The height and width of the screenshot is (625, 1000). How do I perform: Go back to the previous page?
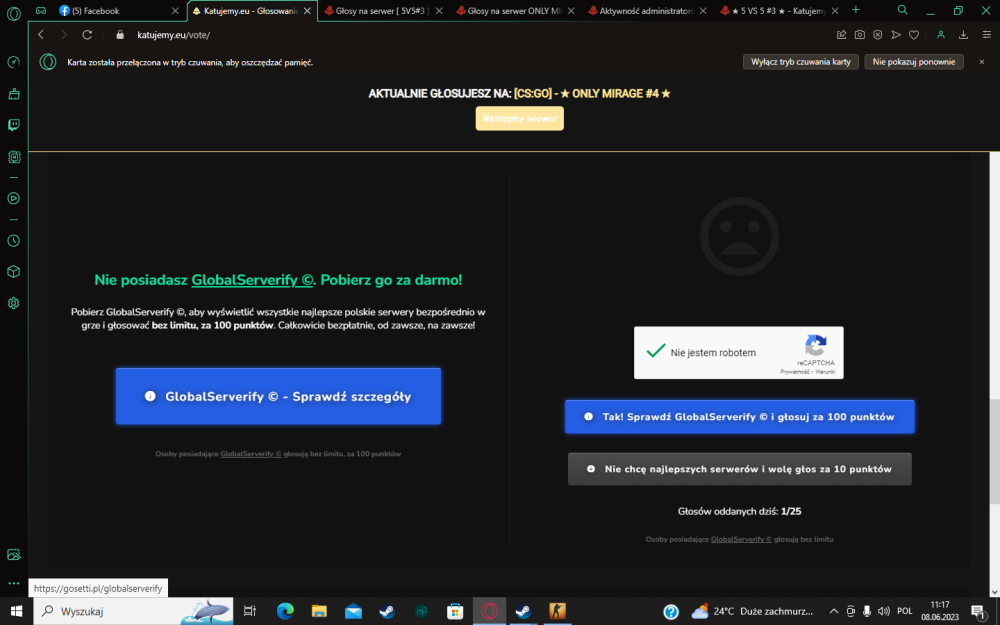click(x=41, y=34)
